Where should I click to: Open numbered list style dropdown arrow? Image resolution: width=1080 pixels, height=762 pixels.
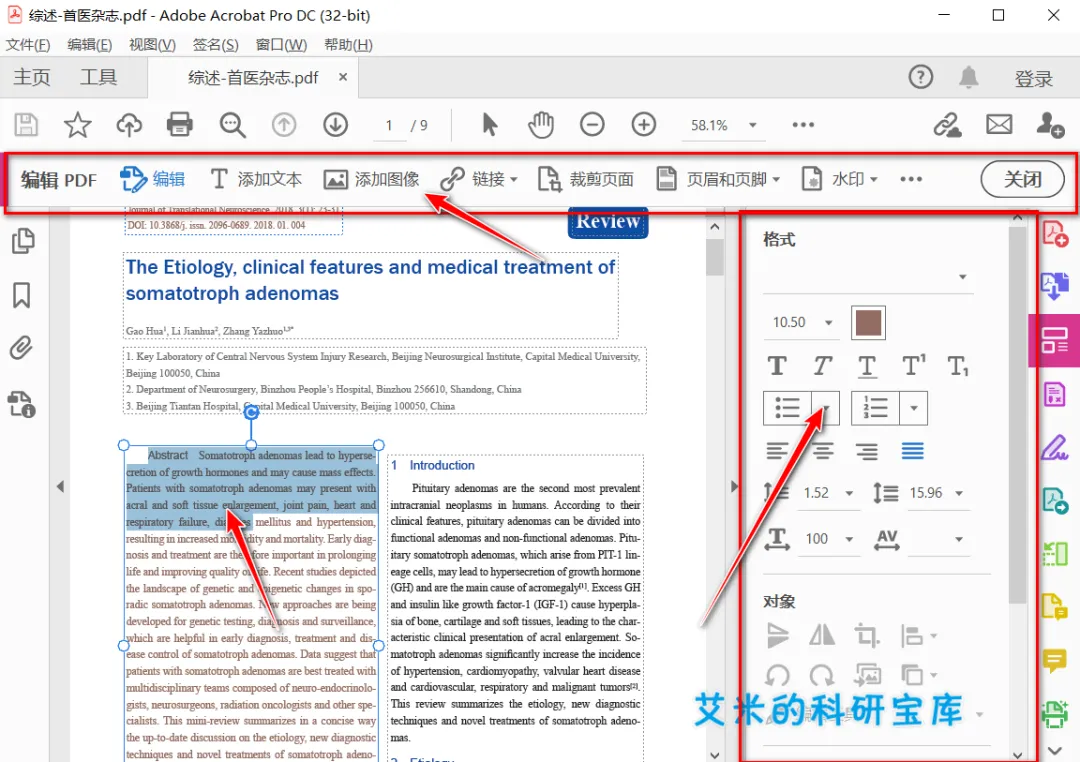(913, 408)
